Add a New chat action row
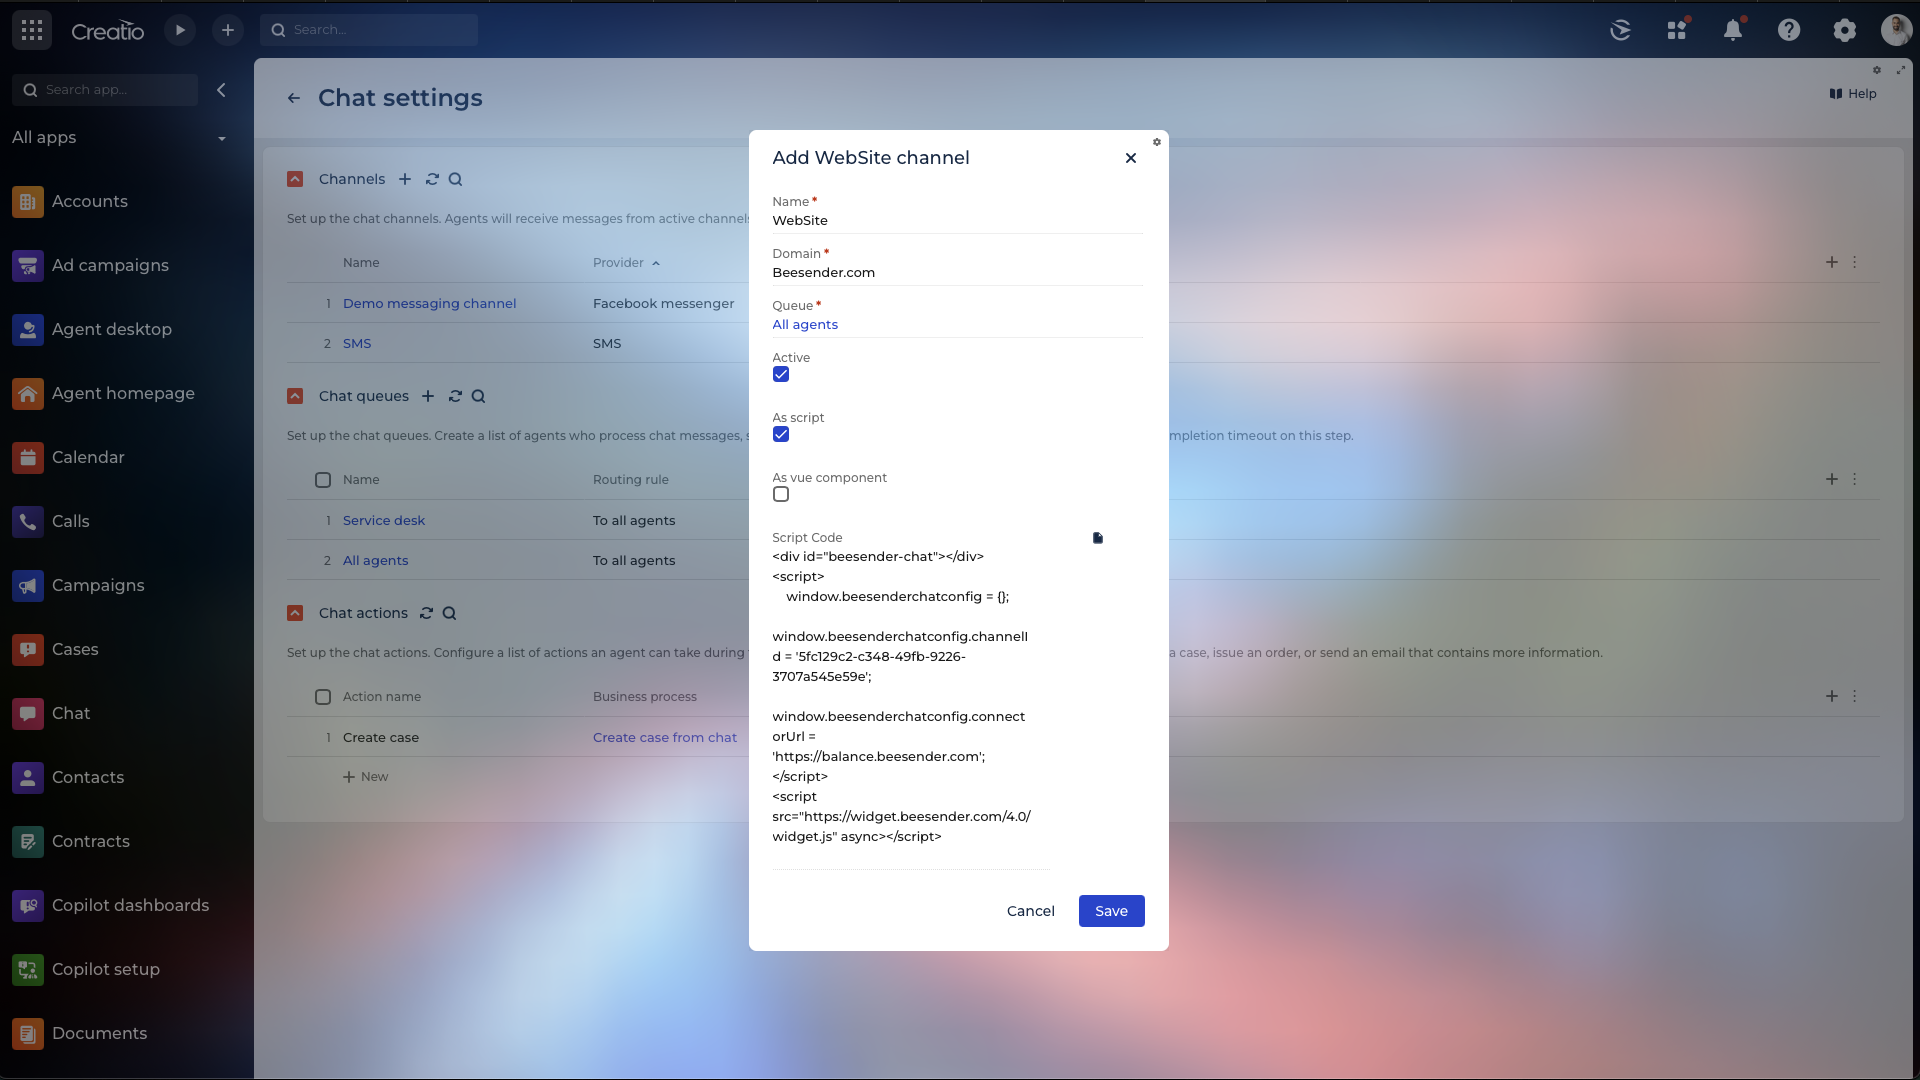The height and width of the screenshot is (1080, 1920). point(366,777)
